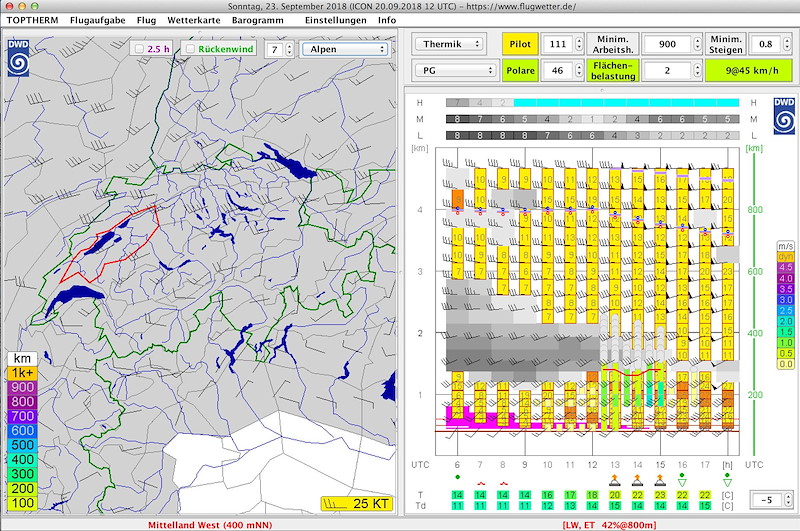Click the red wave symbol under 8 UTC
The image size is (800, 531).
(503, 483)
